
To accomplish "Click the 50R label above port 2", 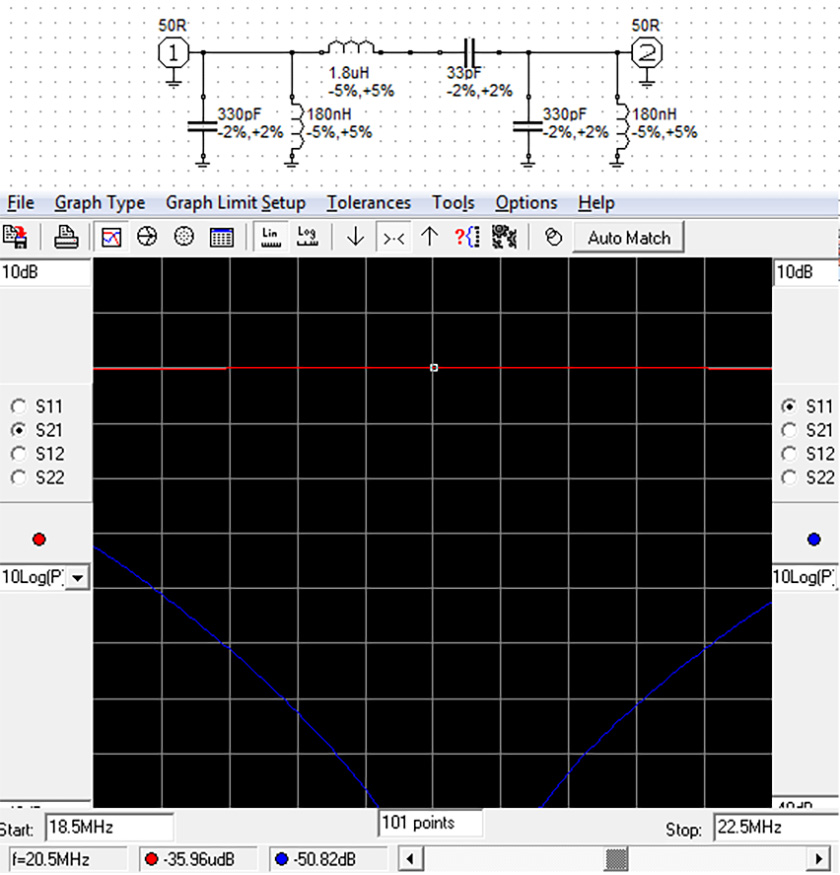I will coord(646,25).
